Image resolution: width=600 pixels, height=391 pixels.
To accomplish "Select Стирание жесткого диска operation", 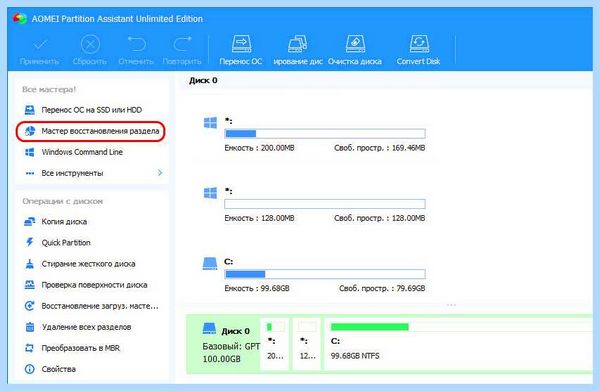I will (x=88, y=264).
